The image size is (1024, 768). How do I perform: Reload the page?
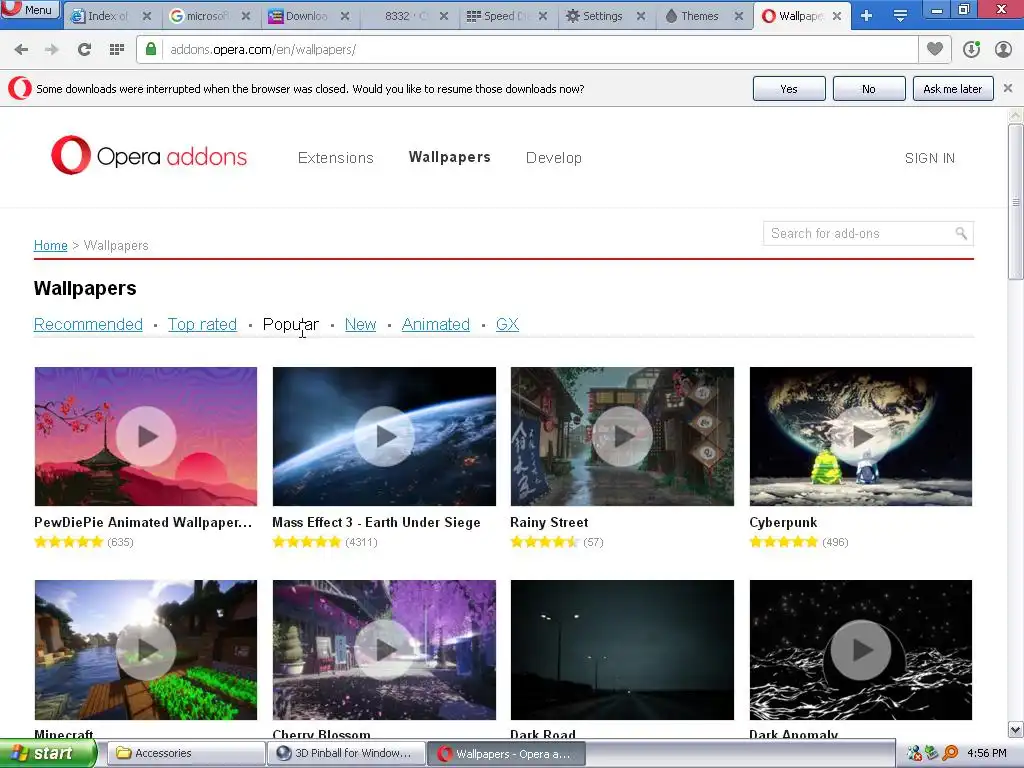pyautogui.click(x=84, y=50)
